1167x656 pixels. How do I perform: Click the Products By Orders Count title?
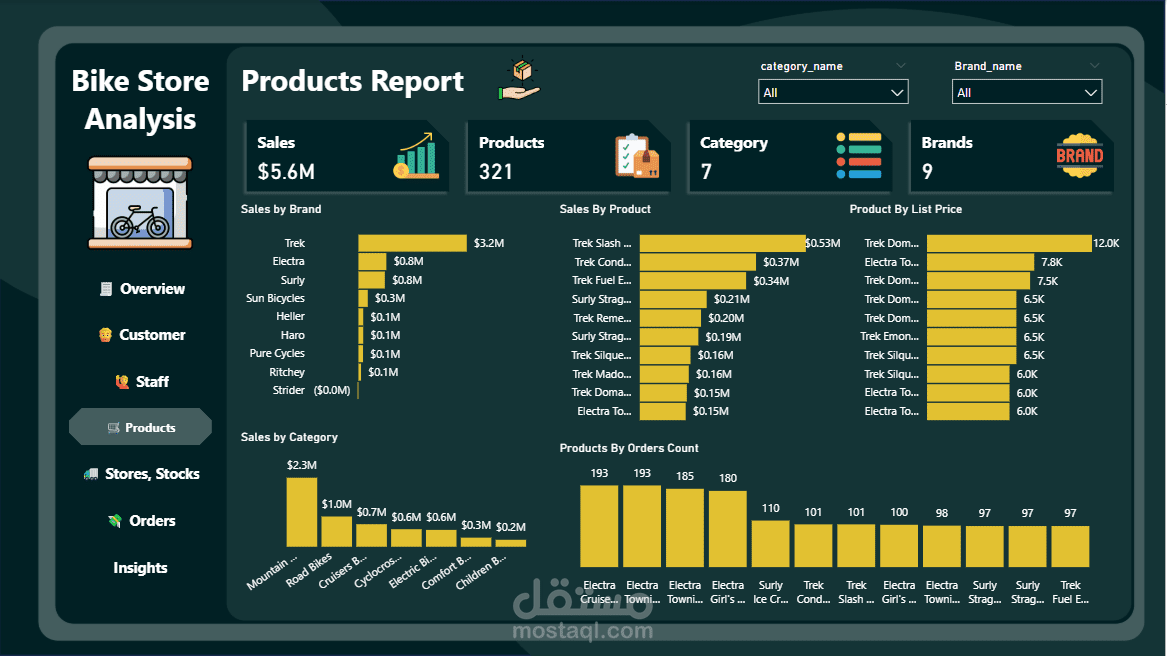(629, 448)
